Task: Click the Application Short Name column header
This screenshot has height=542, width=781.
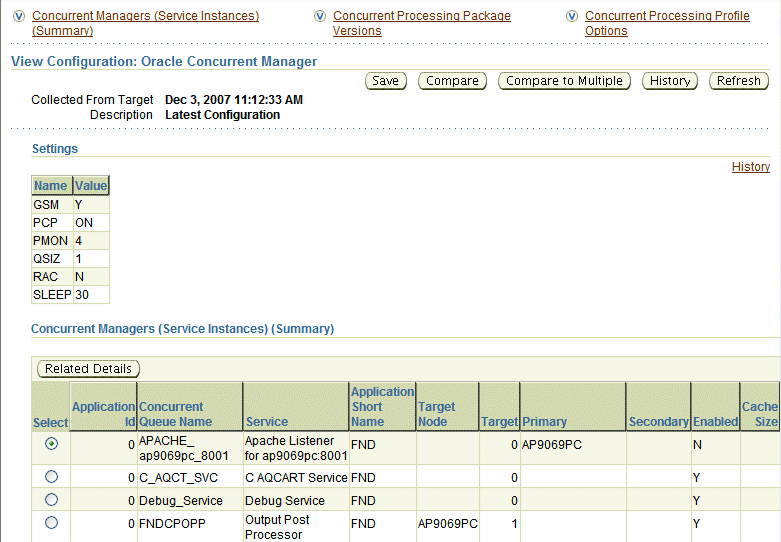Action: tap(383, 406)
